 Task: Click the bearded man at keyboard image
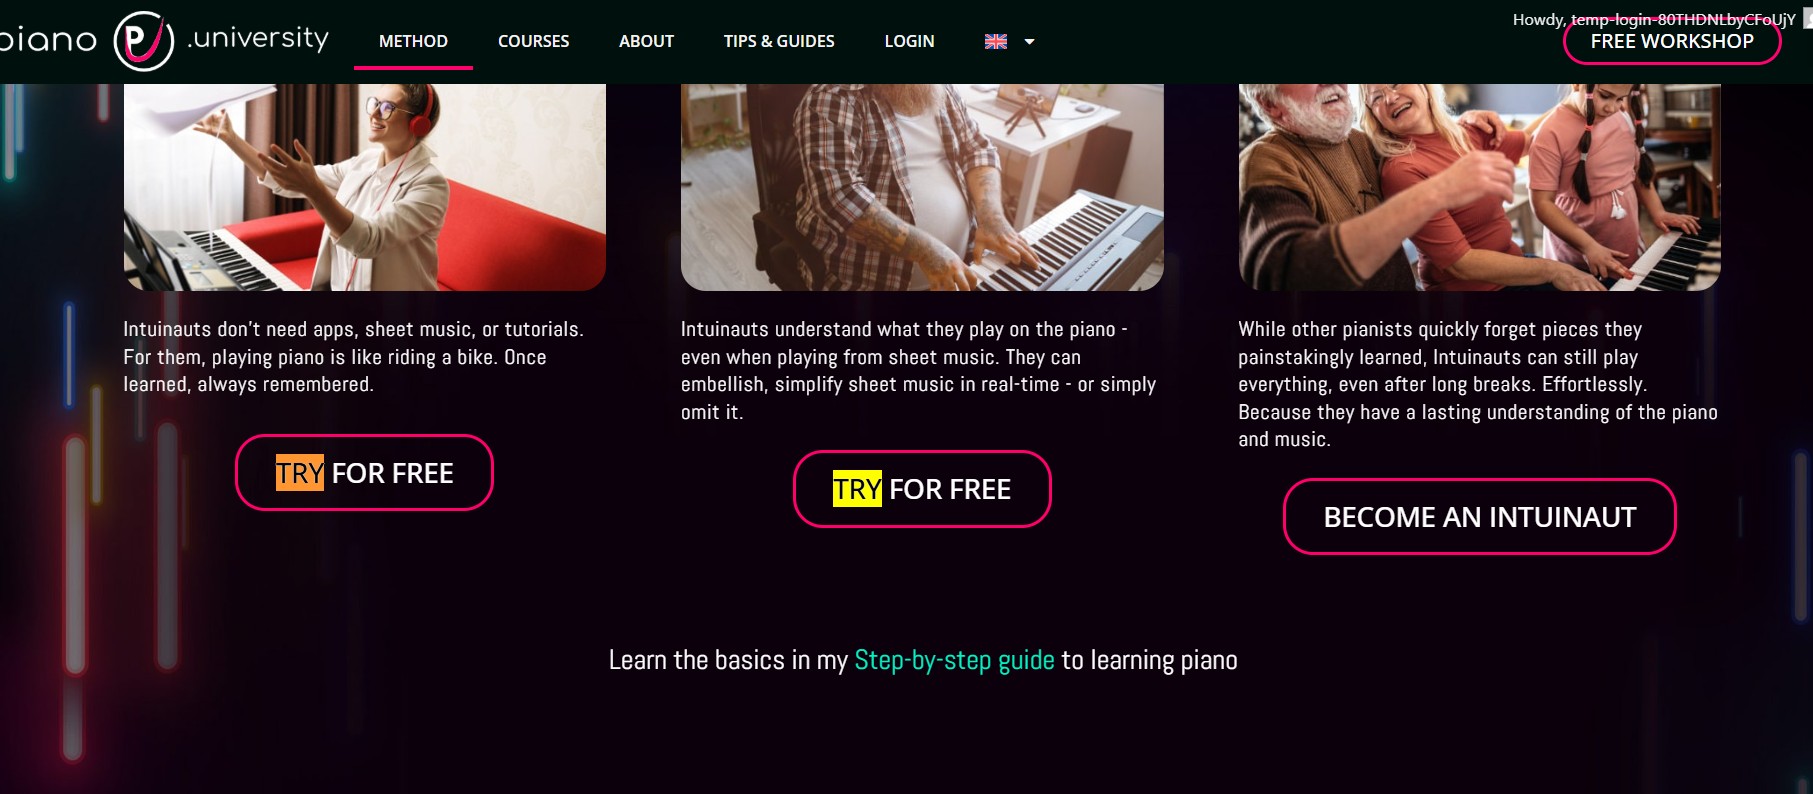[x=922, y=187]
